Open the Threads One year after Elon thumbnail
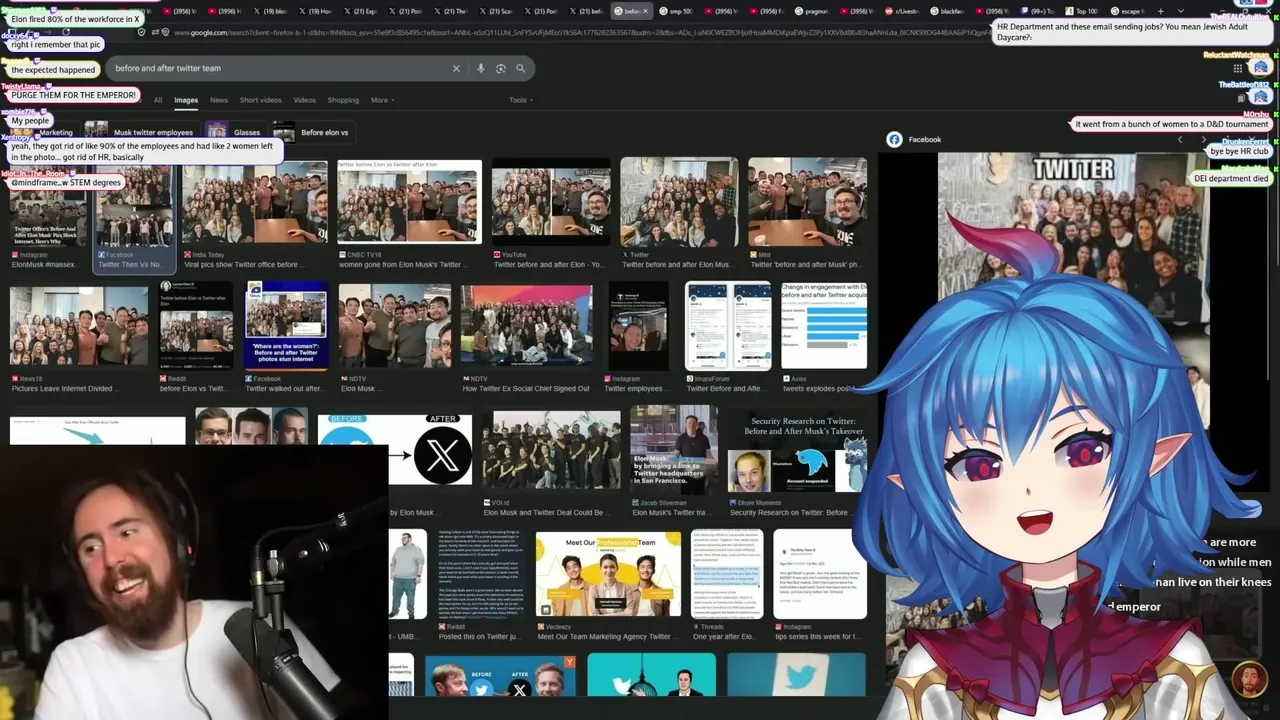Screen dimensions: 1280x720 coord(727,574)
